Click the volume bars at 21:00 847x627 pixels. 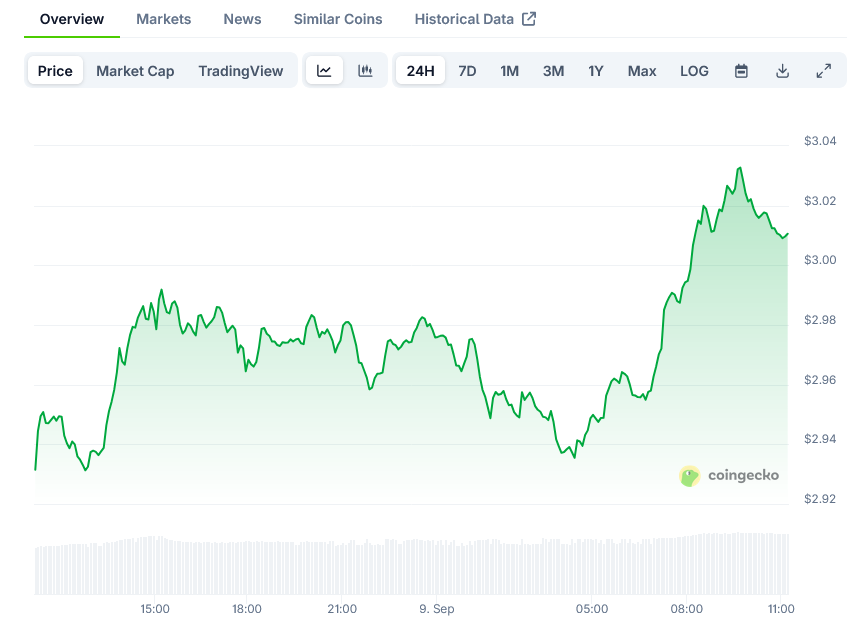[342, 568]
